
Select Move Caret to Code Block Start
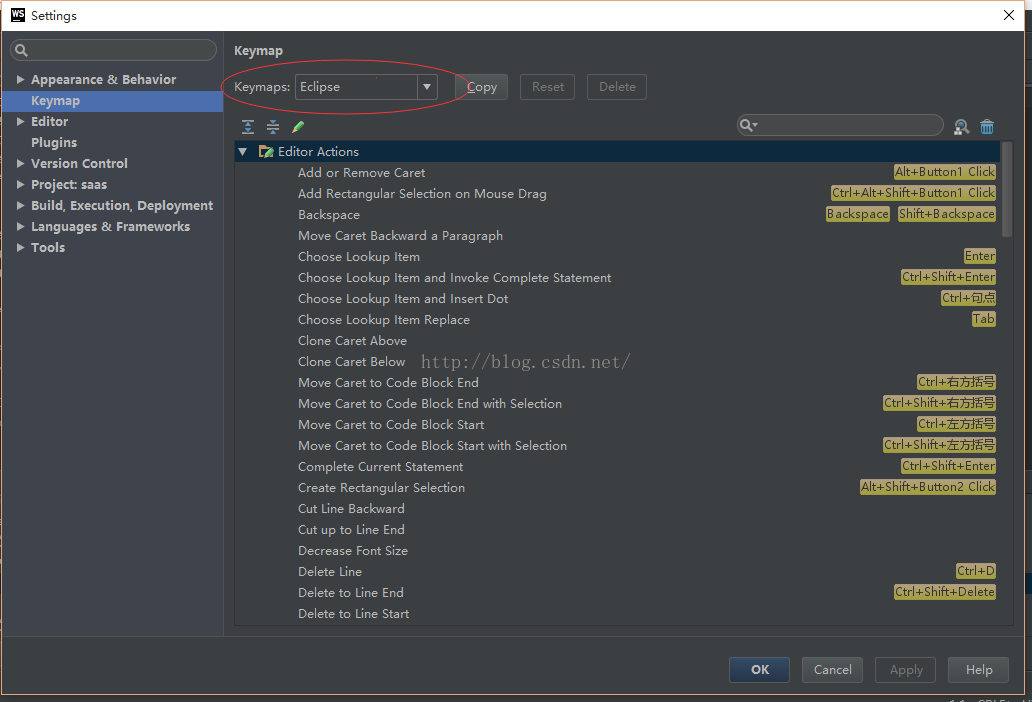[x=617, y=425]
